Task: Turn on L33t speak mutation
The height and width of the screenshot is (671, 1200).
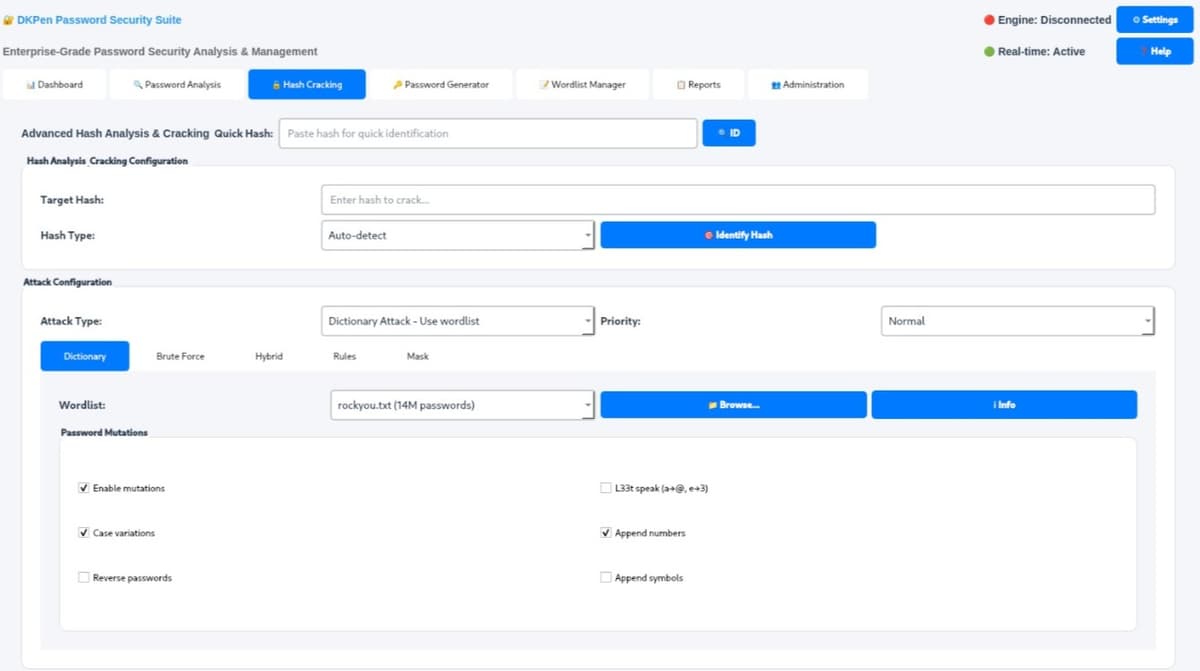Action: coord(606,487)
